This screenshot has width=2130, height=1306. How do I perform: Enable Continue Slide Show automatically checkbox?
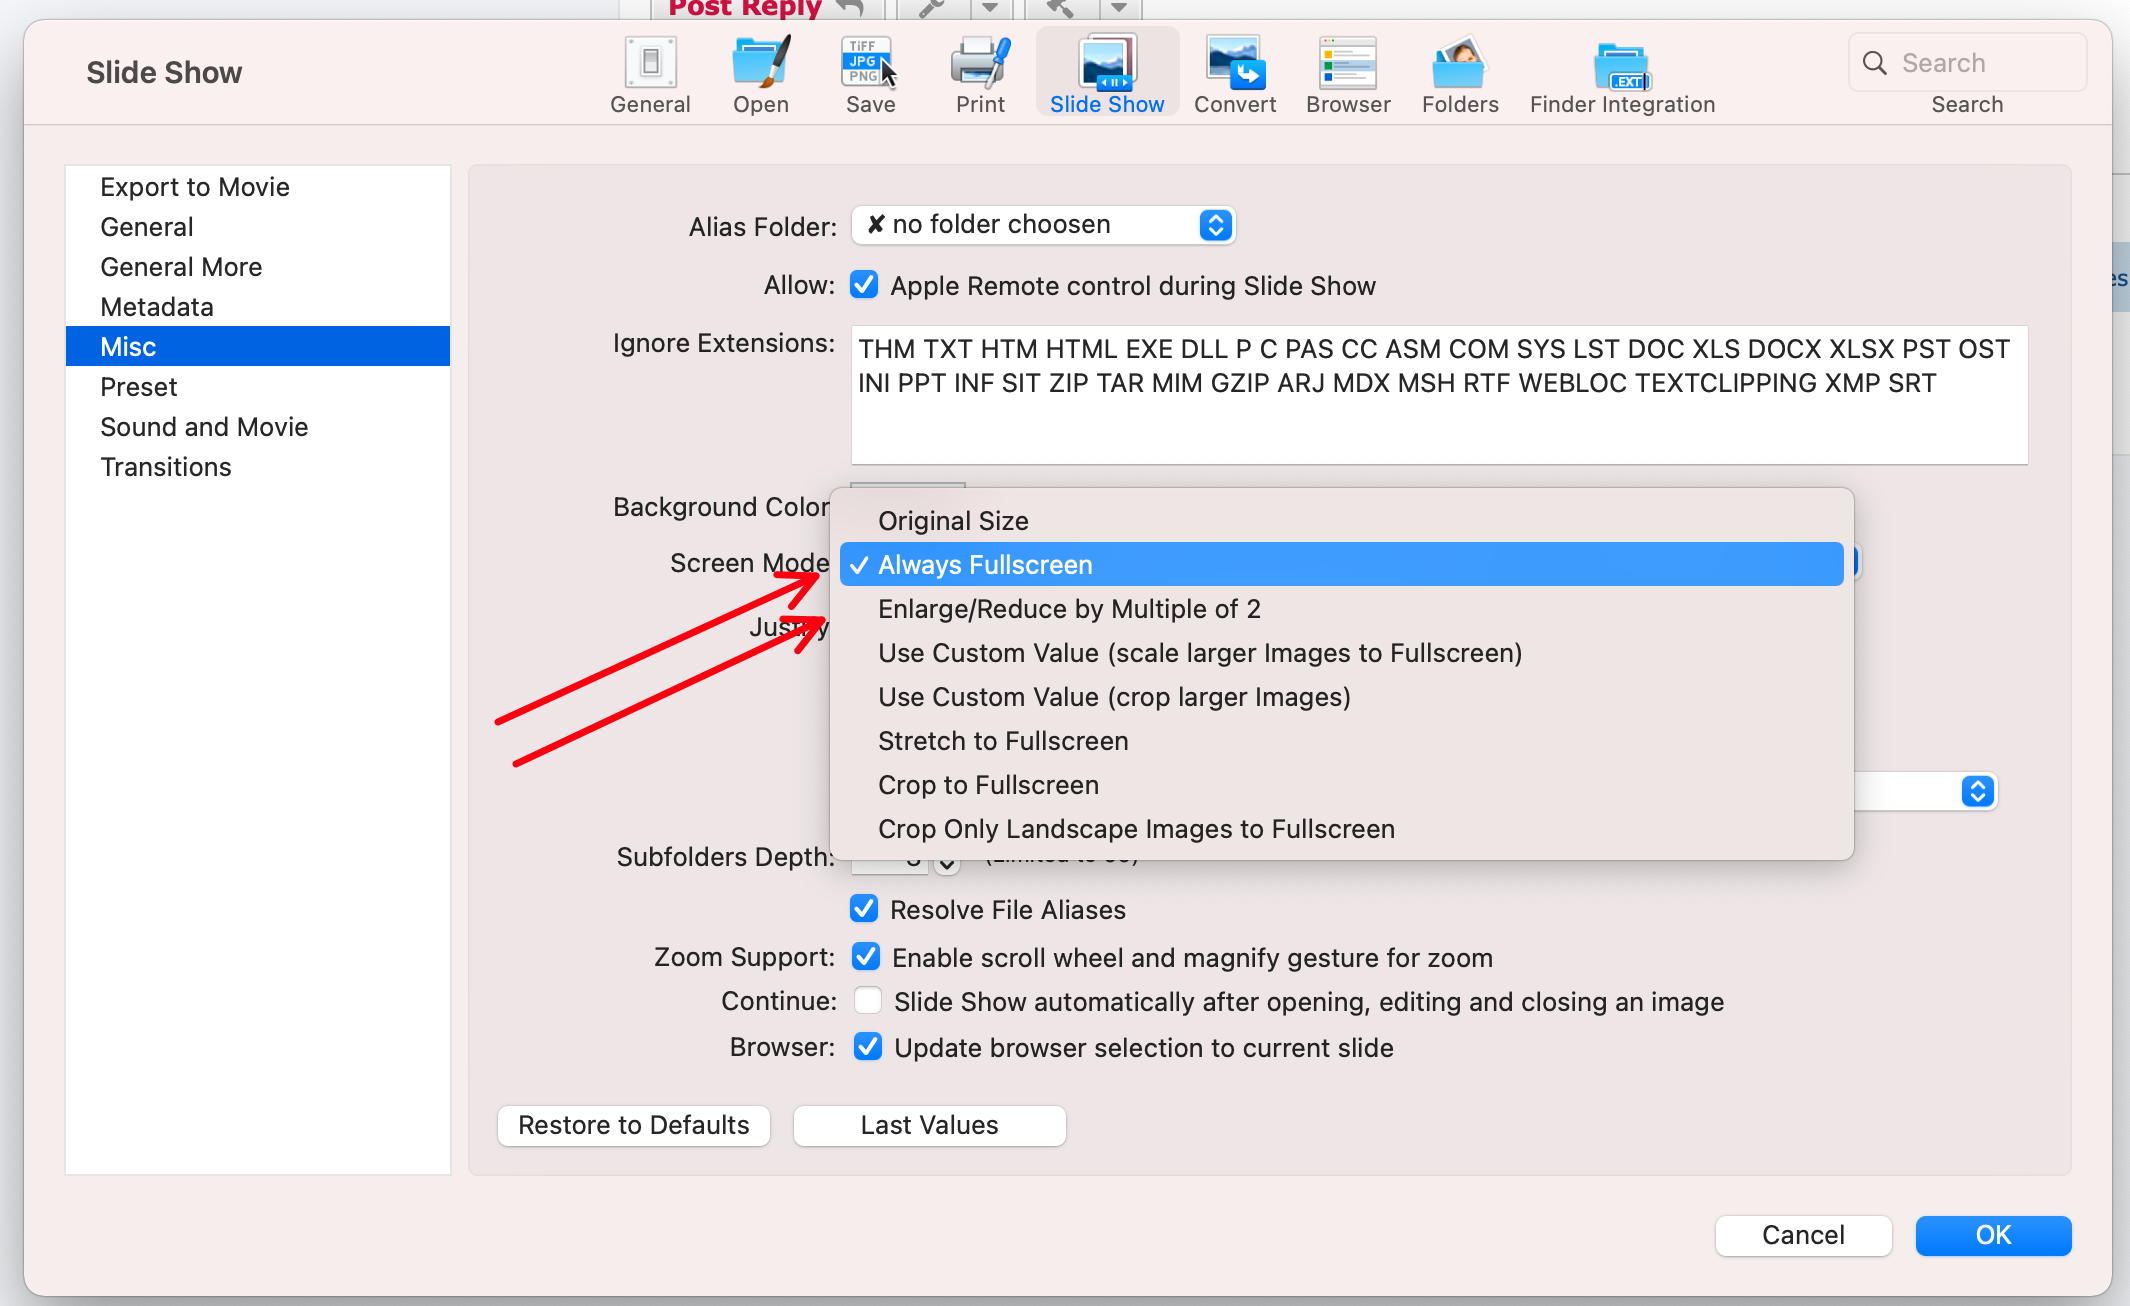pyautogui.click(x=868, y=1001)
